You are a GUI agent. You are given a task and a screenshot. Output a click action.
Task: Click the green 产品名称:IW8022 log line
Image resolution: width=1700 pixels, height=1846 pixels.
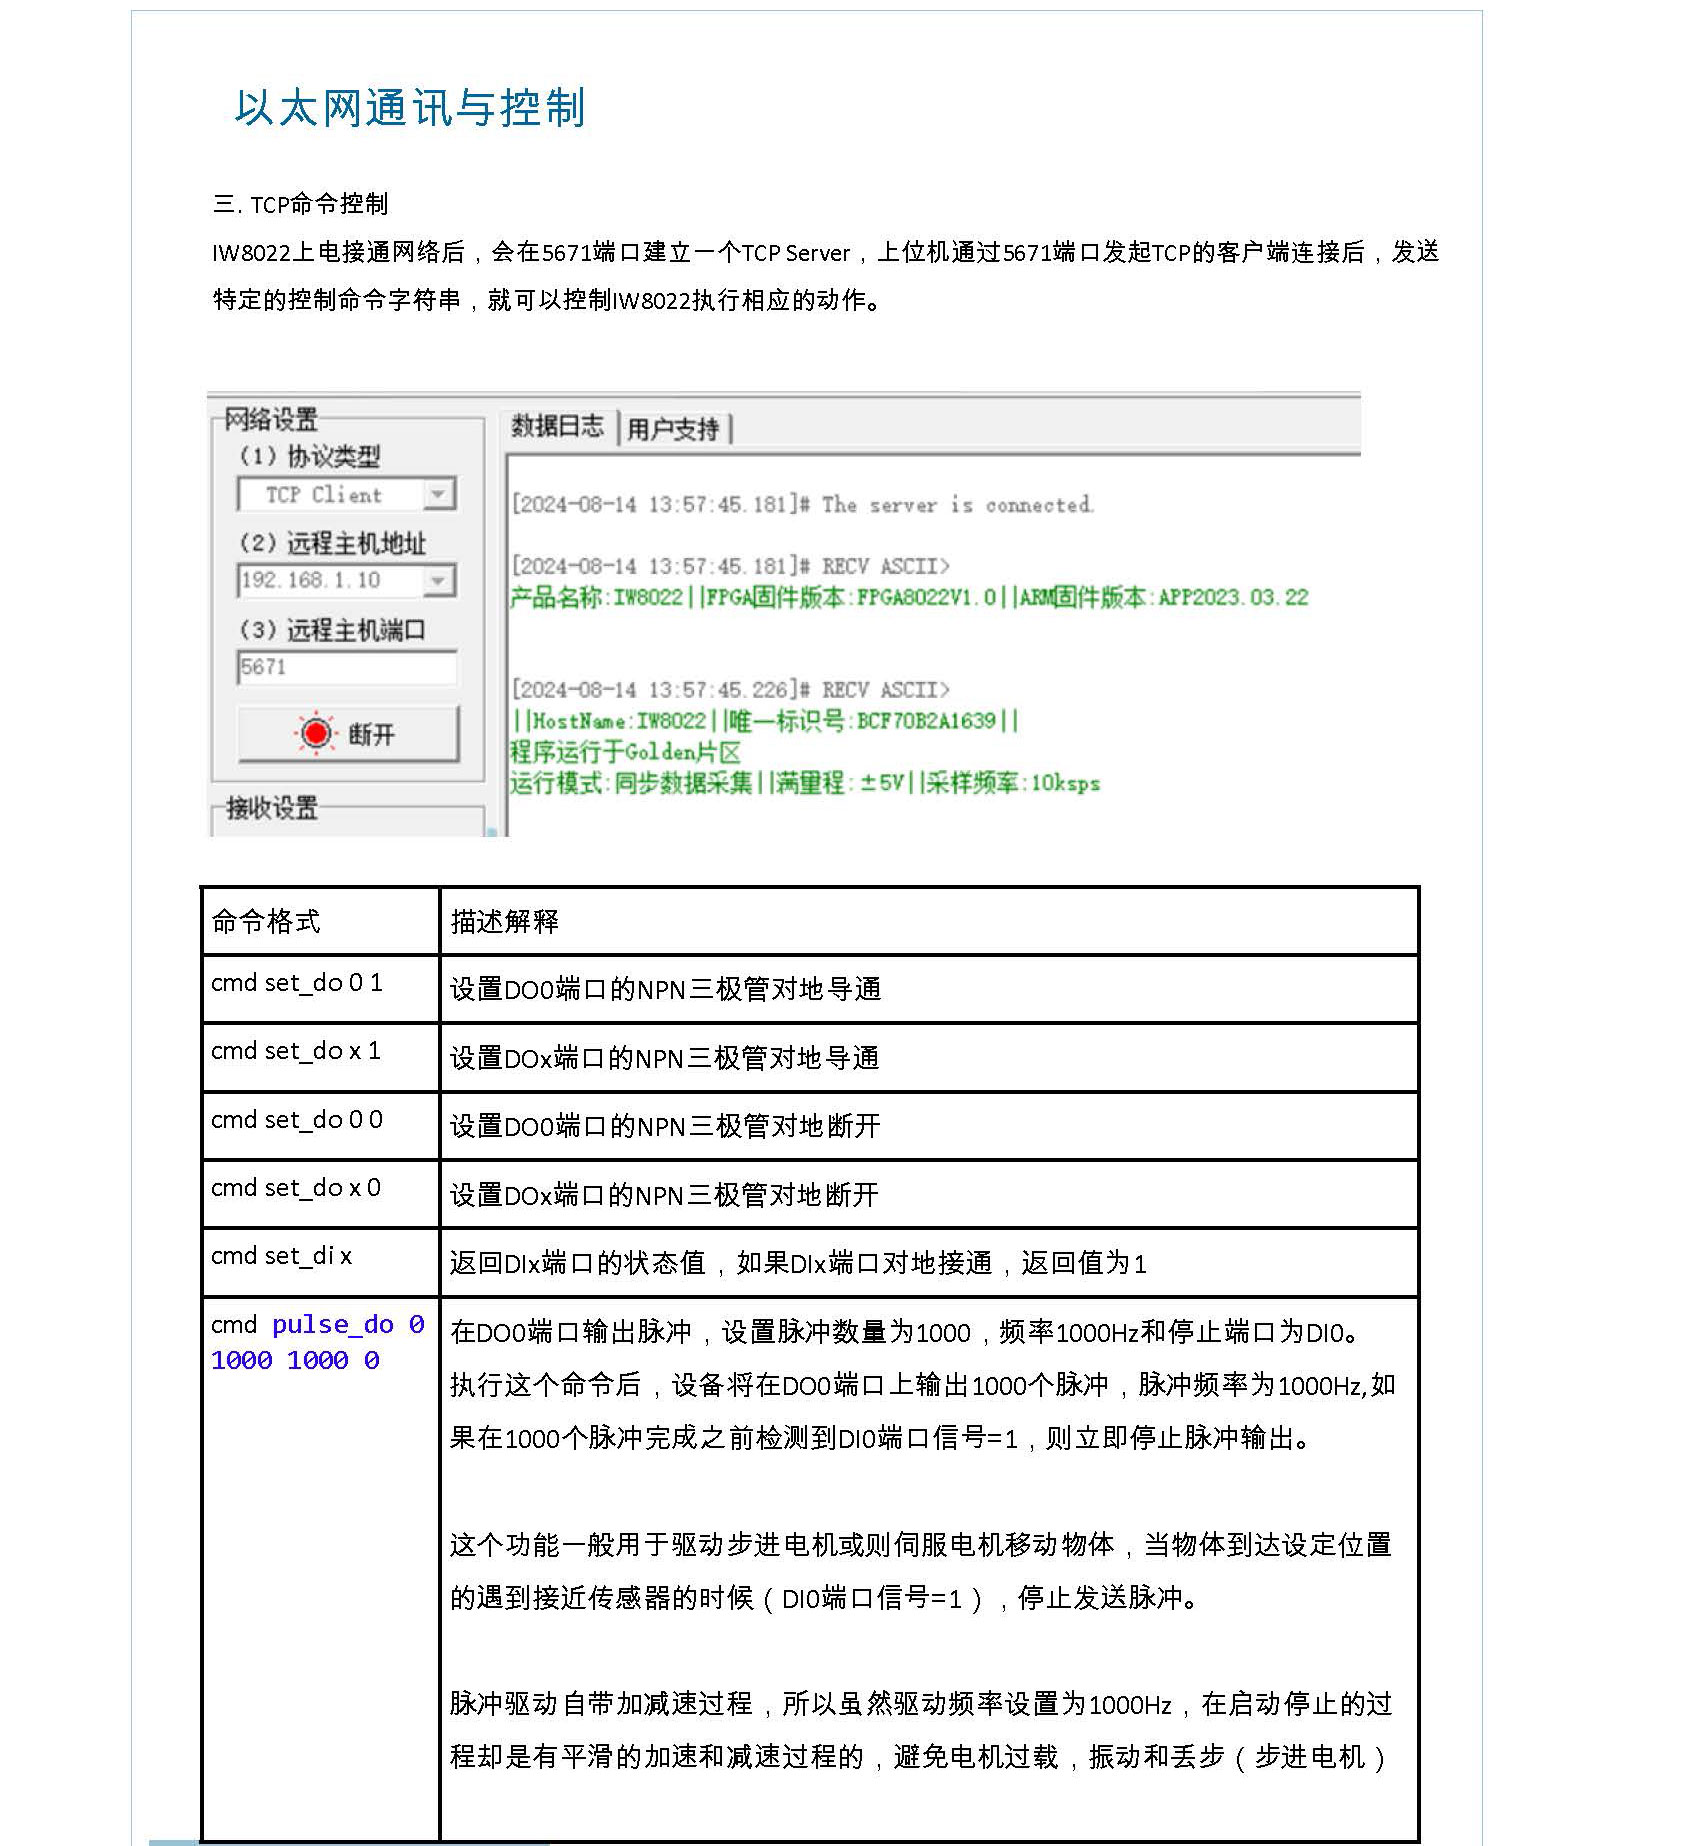pos(909,598)
